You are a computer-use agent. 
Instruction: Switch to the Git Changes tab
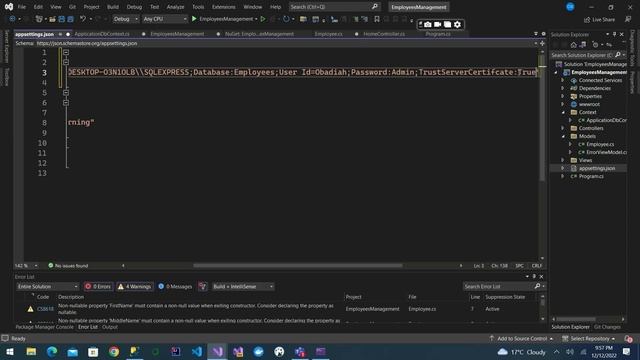(x=607, y=327)
